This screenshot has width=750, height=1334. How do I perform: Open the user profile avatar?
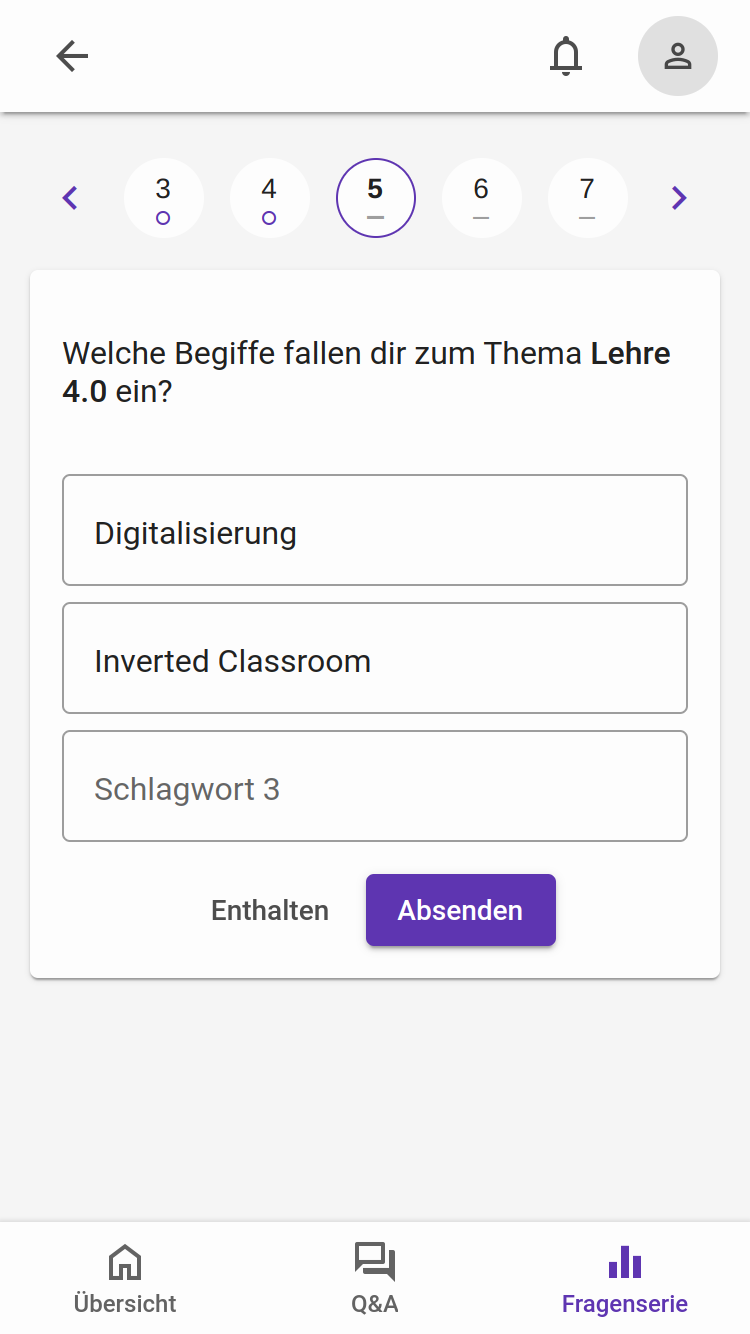click(x=678, y=56)
